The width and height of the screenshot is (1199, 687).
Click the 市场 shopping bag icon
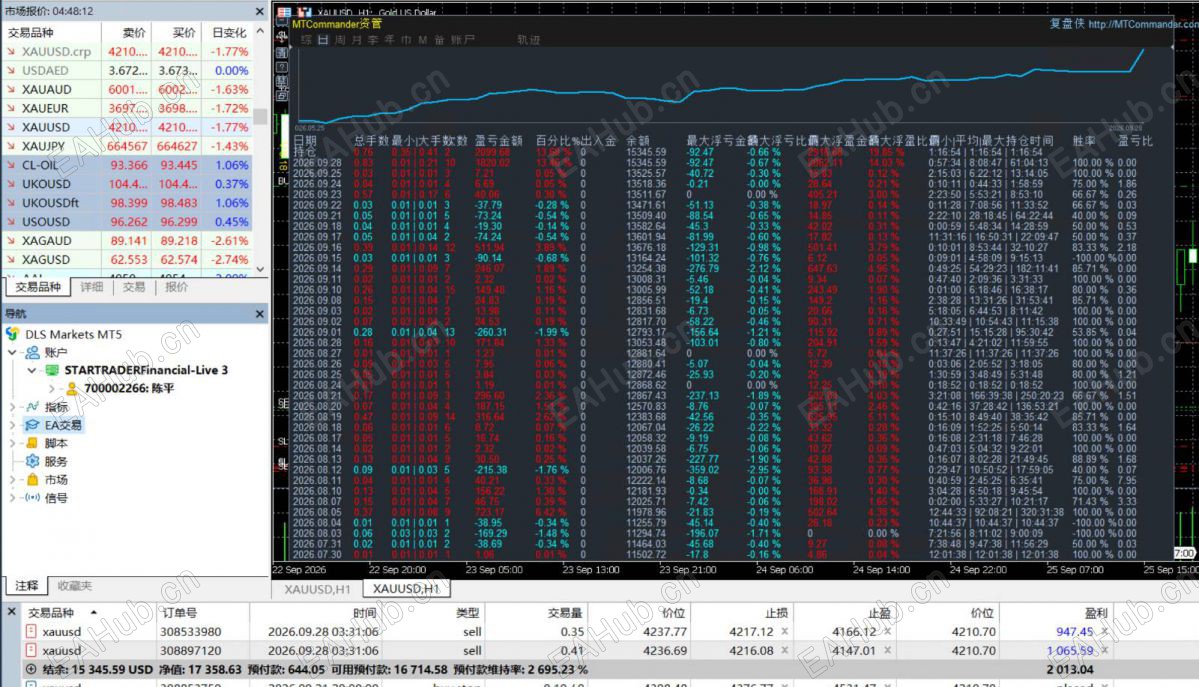coord(32,480)
